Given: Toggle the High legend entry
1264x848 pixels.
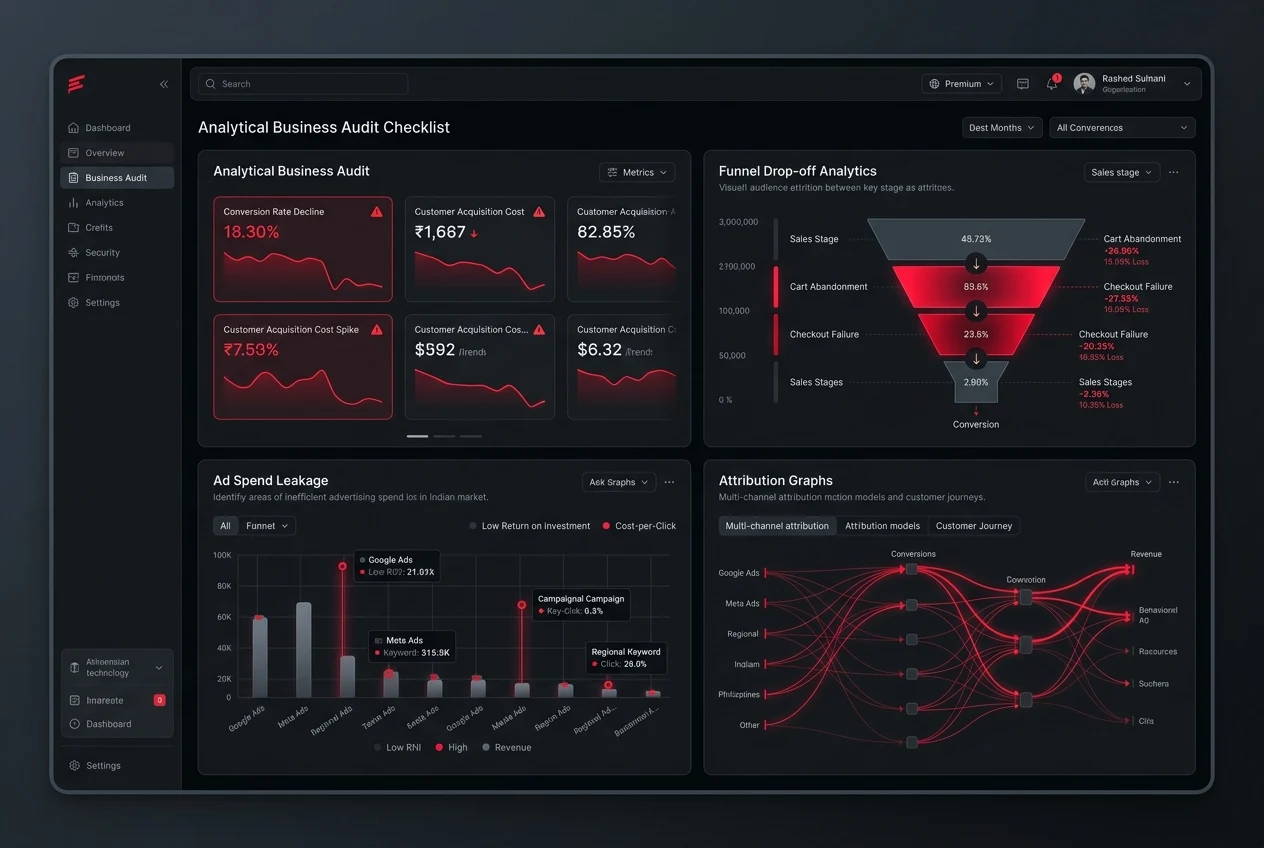Looking at the screenshot, I should tap(452, 748).
